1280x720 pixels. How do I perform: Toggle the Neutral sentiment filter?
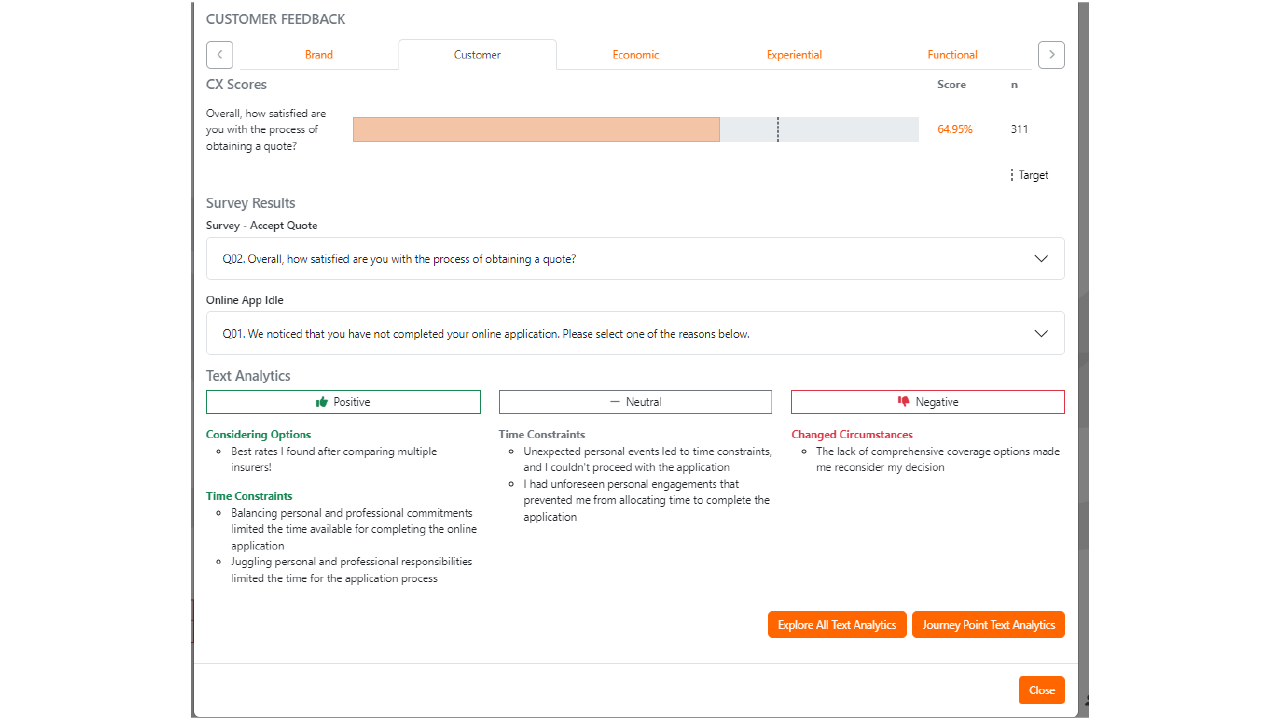click(x=635, y=402)
